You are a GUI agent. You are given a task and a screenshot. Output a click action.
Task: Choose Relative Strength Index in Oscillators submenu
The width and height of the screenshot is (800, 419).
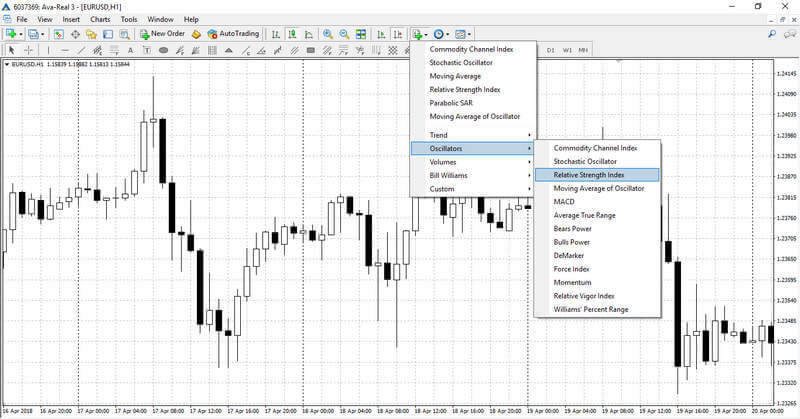coord(597,175)
